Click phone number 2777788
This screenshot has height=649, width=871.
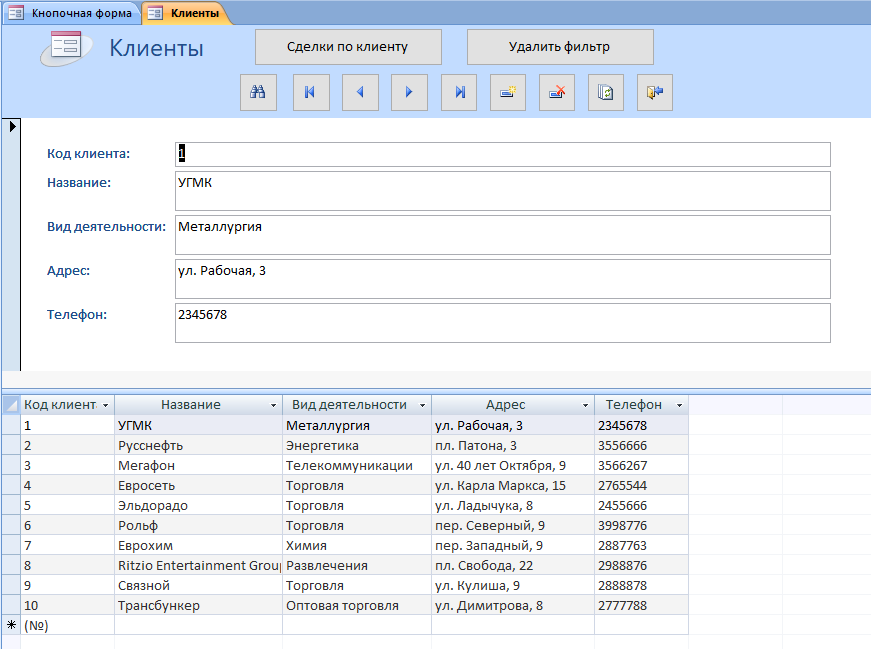click(x=642, y=606)
